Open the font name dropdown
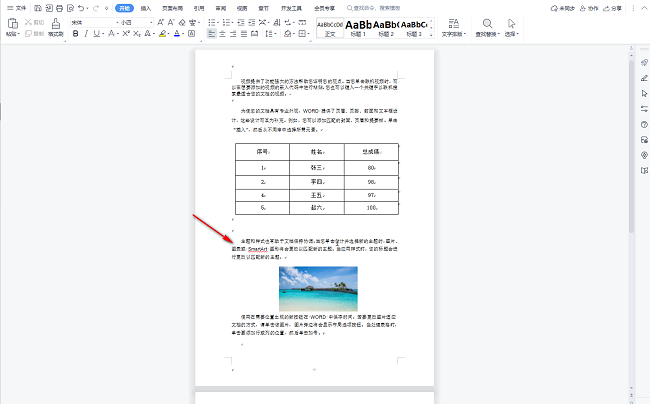The width and height of the screenshot is (650, 404). [112, 21]
